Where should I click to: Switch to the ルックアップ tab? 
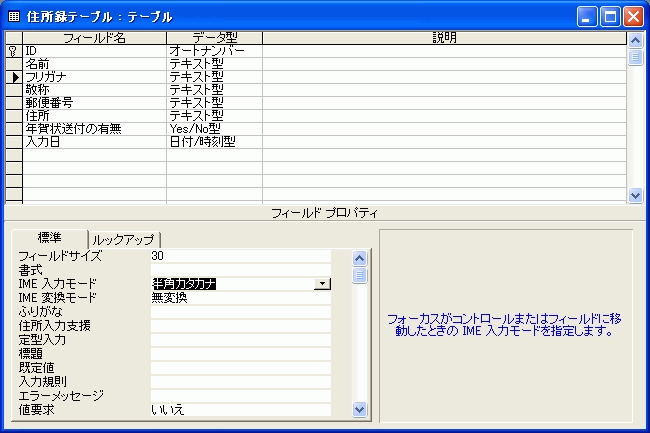point(124,239)
